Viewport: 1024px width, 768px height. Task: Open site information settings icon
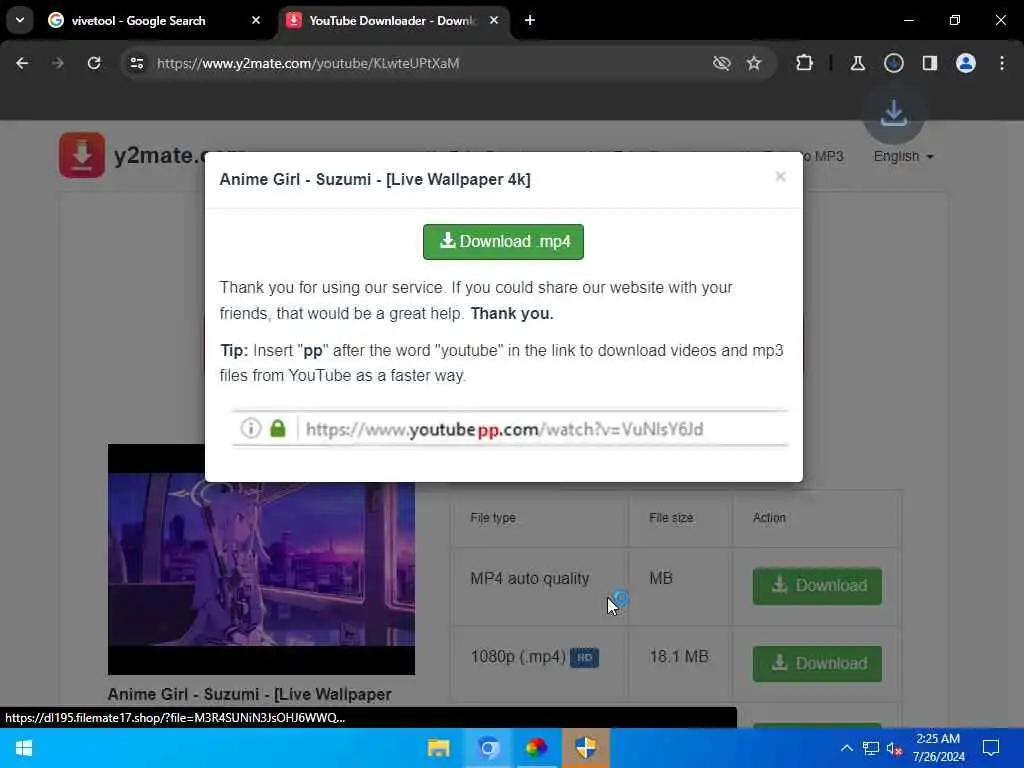[137, 63]
